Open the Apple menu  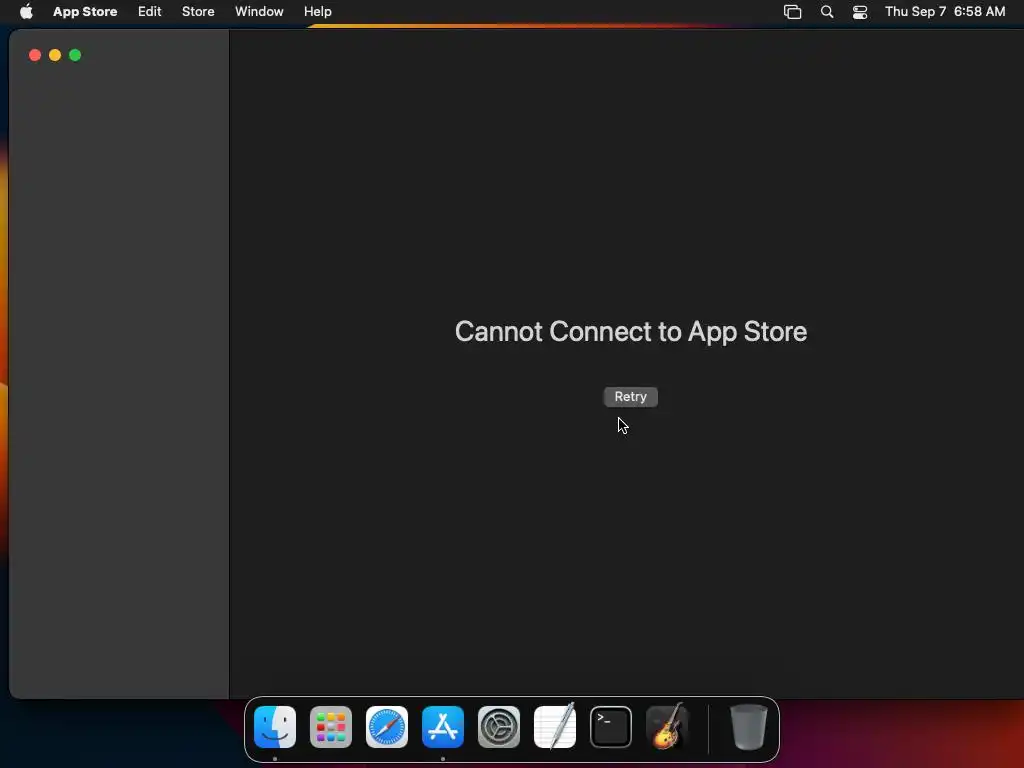click(x=26, y=12)
